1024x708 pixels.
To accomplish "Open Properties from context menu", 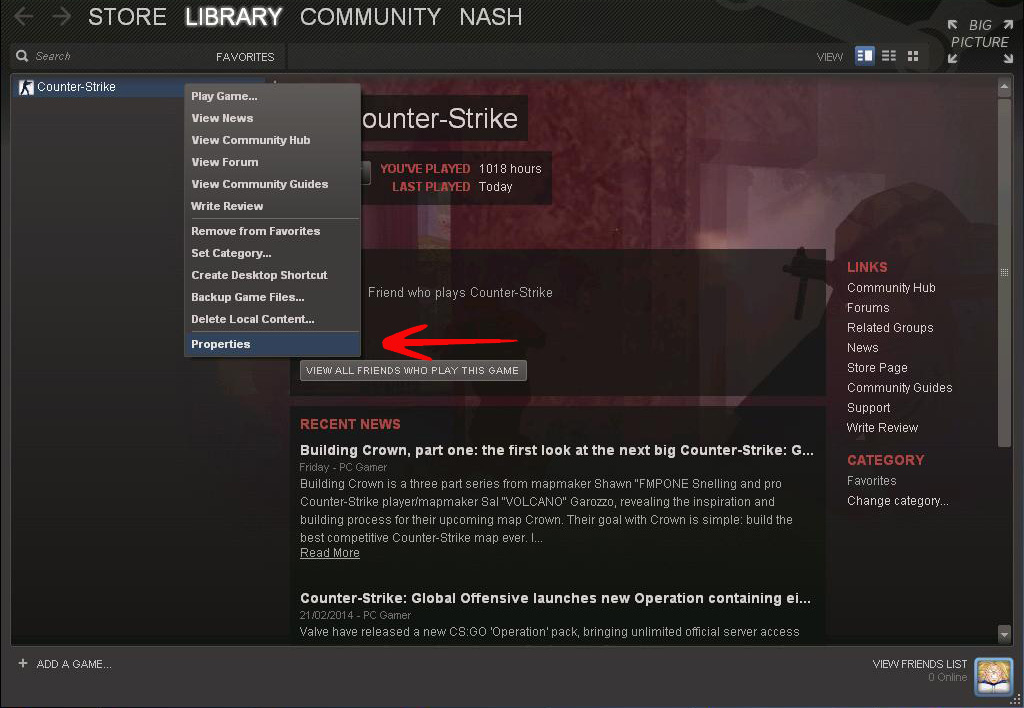I will [272, 344].
